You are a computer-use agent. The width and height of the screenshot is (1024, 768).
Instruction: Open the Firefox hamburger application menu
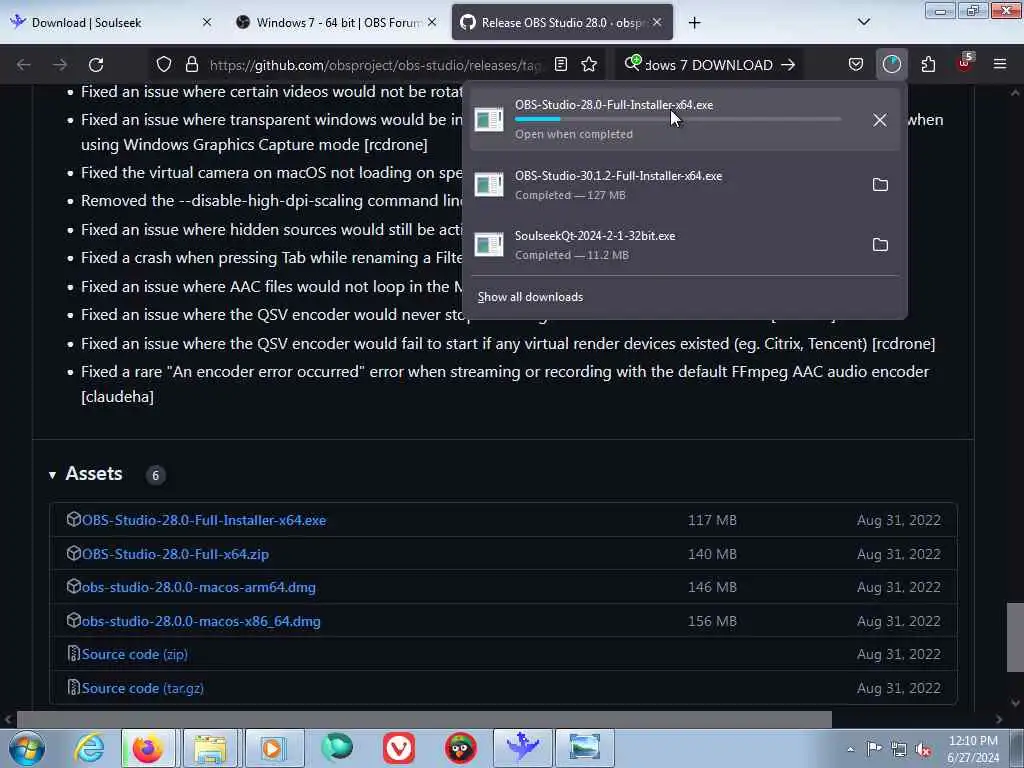pos(1000,65)
